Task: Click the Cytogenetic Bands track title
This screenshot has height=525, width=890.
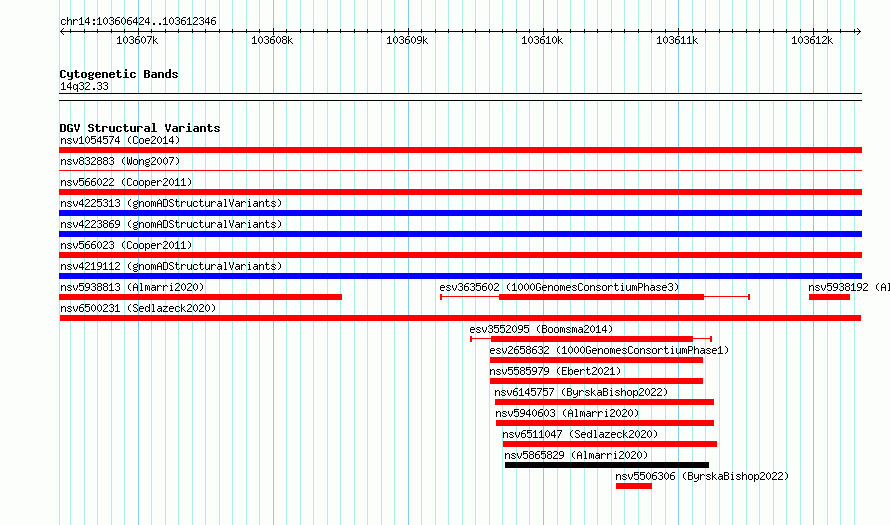Action: pos(119,74)
